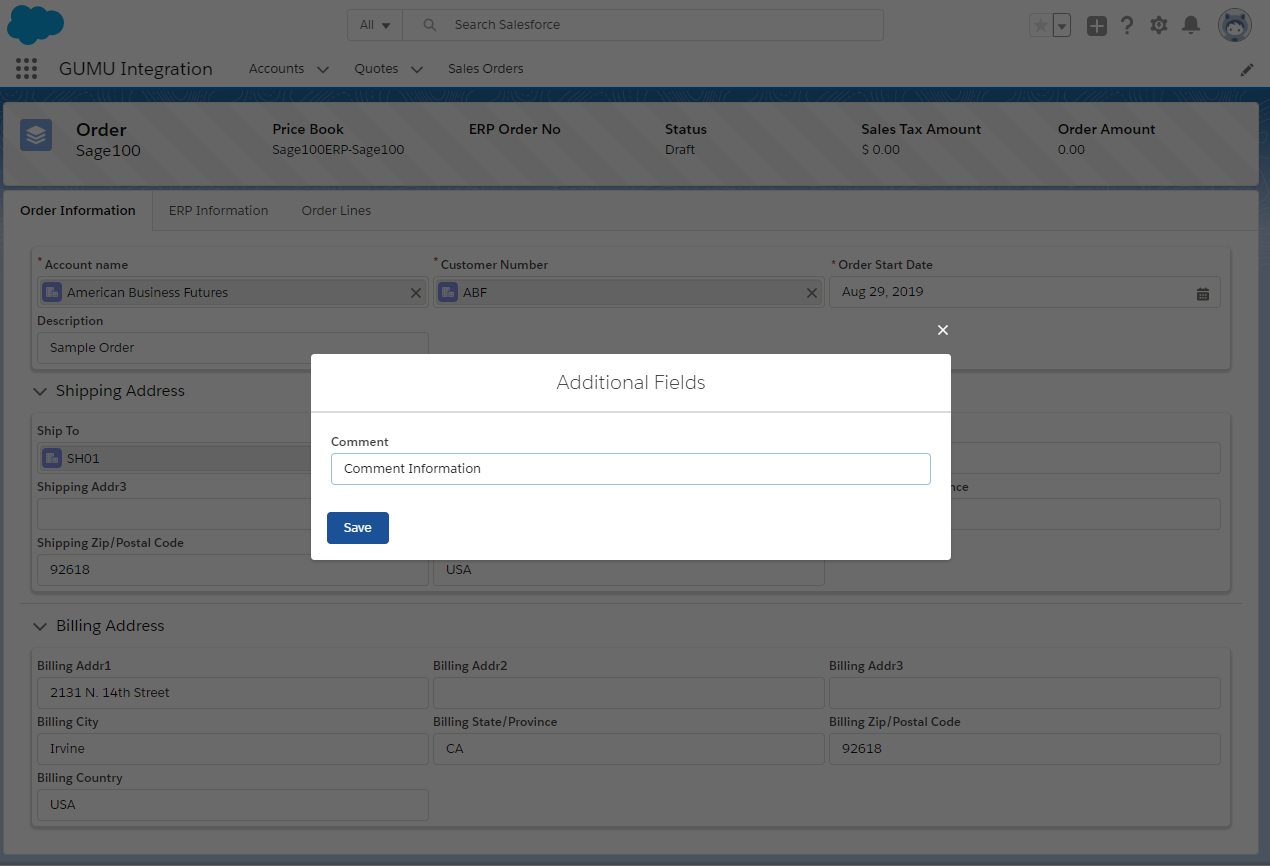Image resolution: width=1270 pixels, height=866 pixels.
Task: Click the empty Billing Addr3 field
Action: 1024,693
